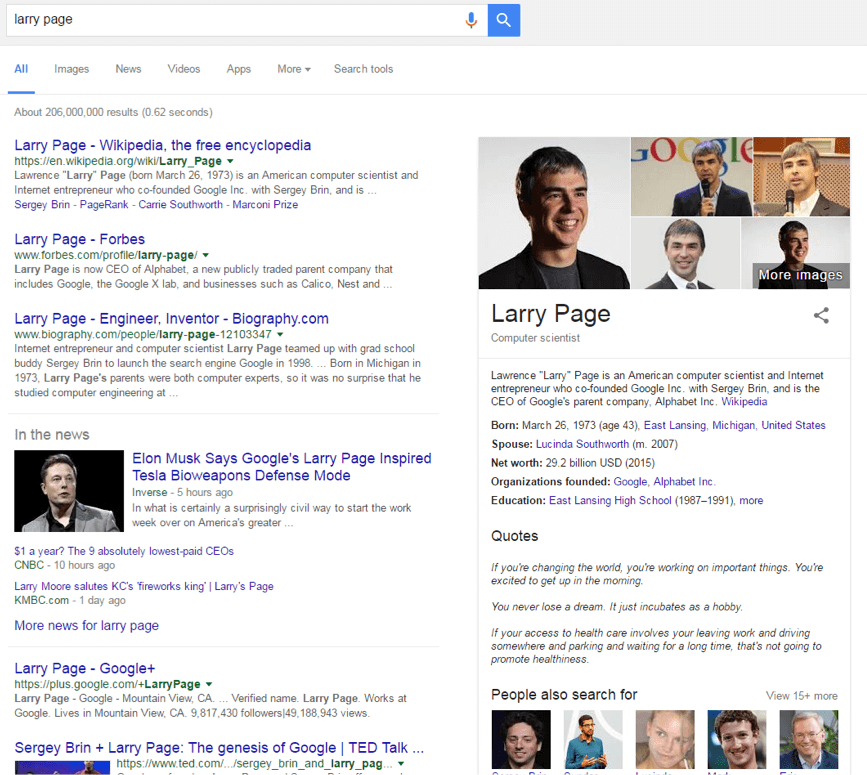Open the Biography.com Engineer, Inventor result
This screenshot has height=775, width=867.
click(171, 319)
